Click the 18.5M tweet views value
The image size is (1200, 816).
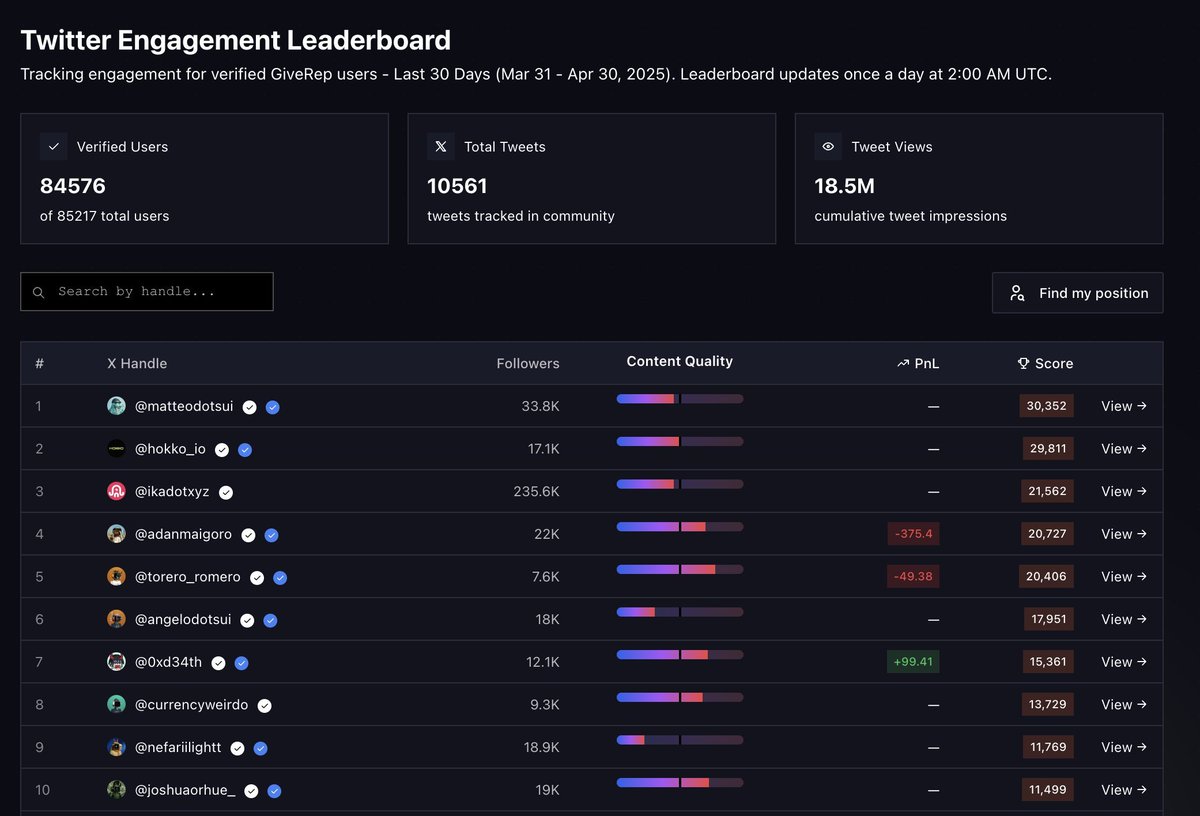845,186
